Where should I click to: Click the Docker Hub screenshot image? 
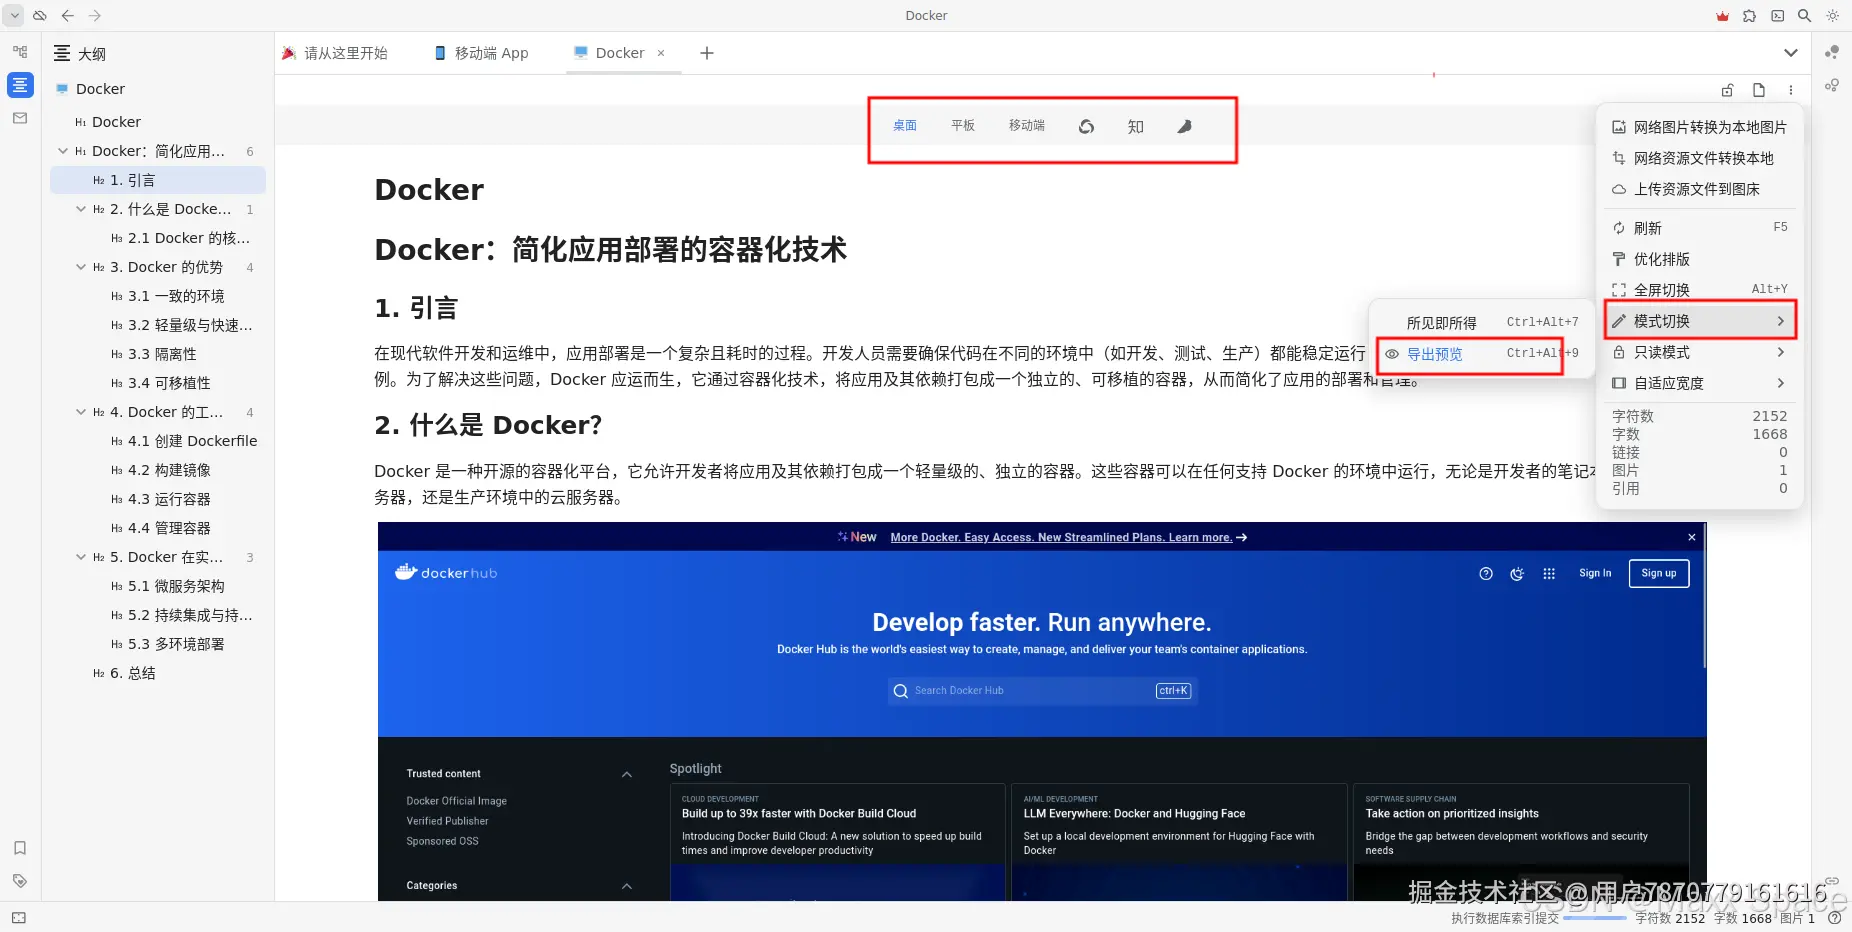(x=1042, y=711)
